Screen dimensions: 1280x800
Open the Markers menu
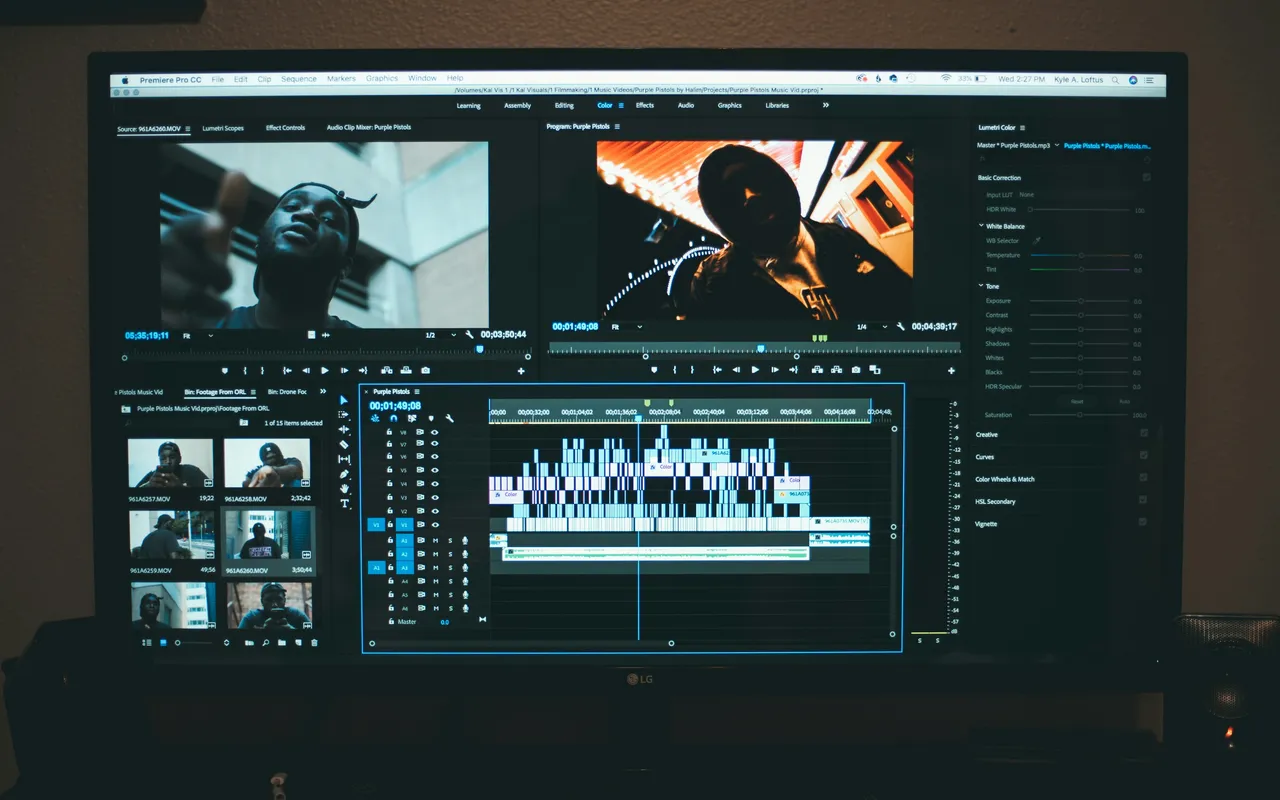point(341,79)
